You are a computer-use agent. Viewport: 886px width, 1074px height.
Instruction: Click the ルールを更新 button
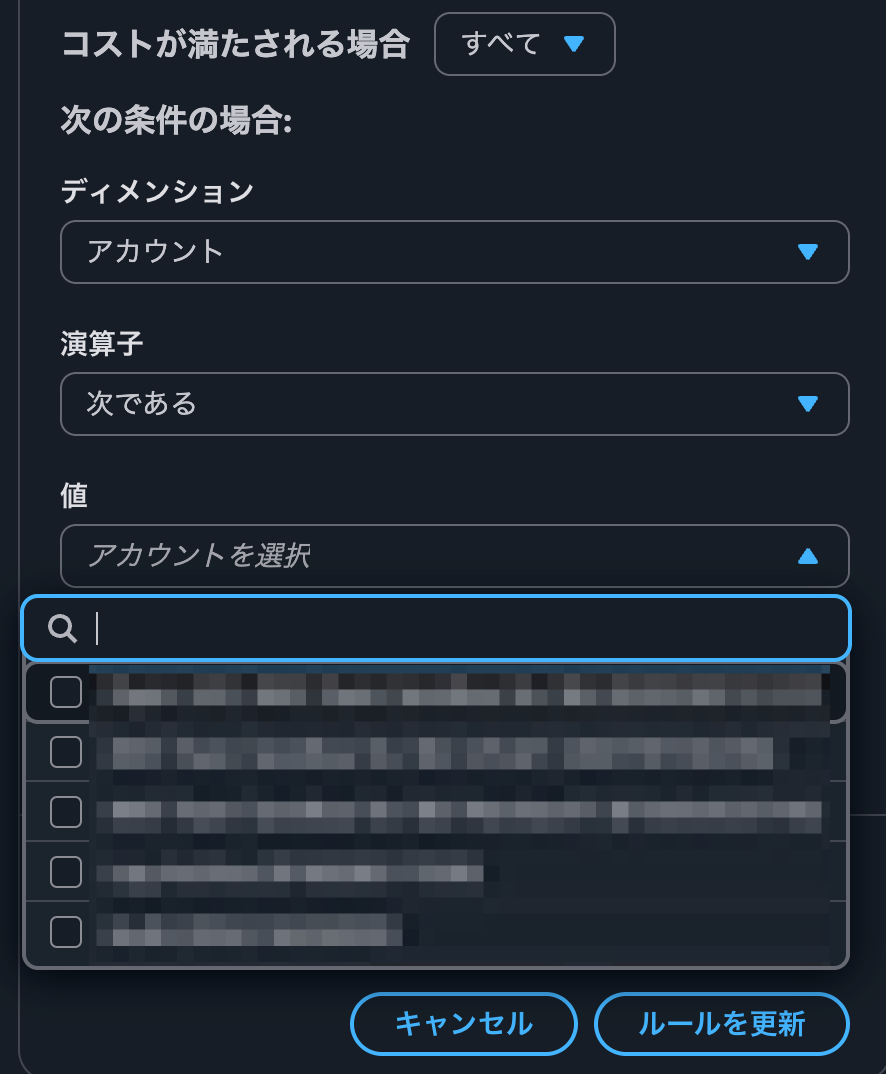click(x=721, y=1023)
